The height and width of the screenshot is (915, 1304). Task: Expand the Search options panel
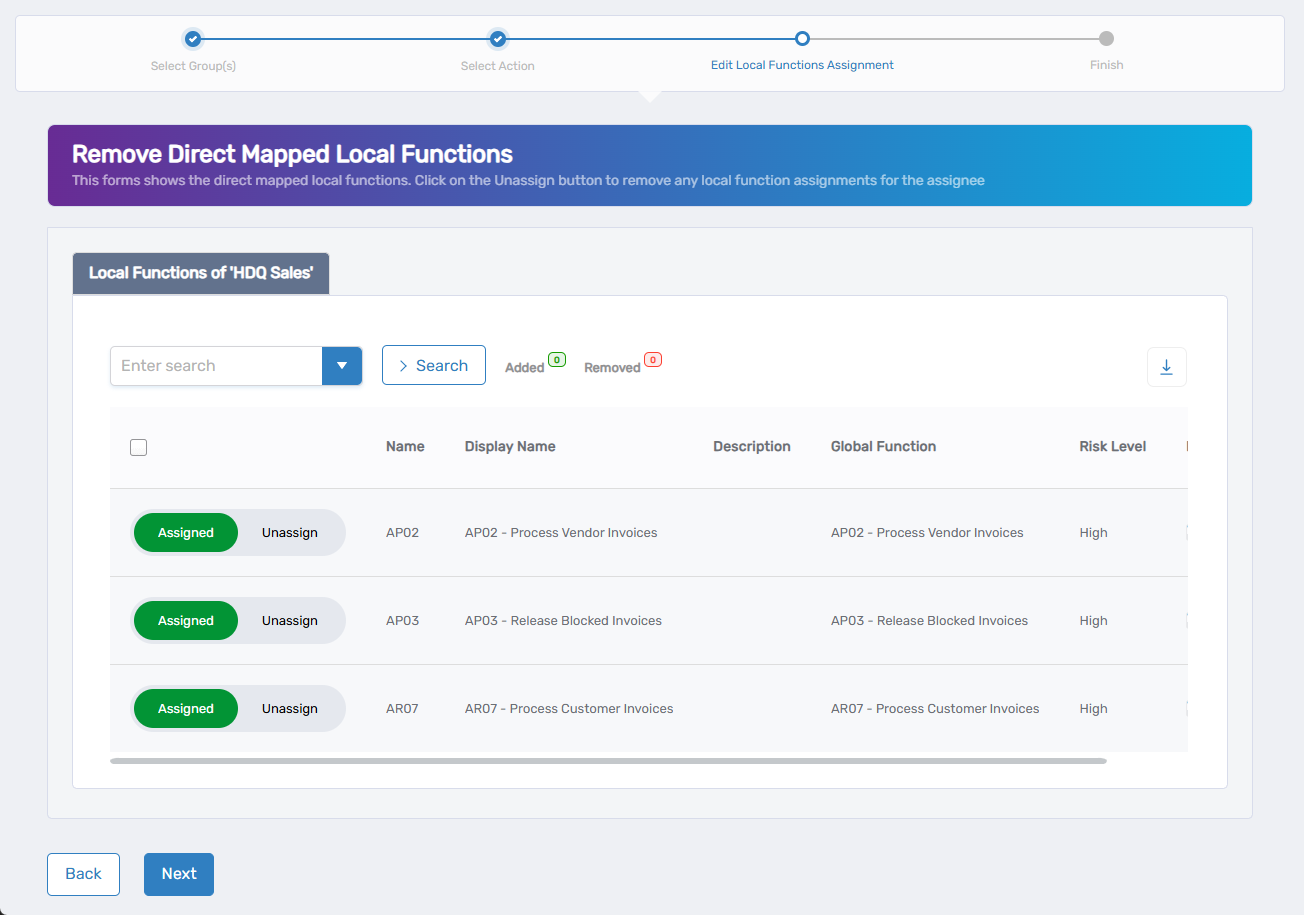click(433, 365)
